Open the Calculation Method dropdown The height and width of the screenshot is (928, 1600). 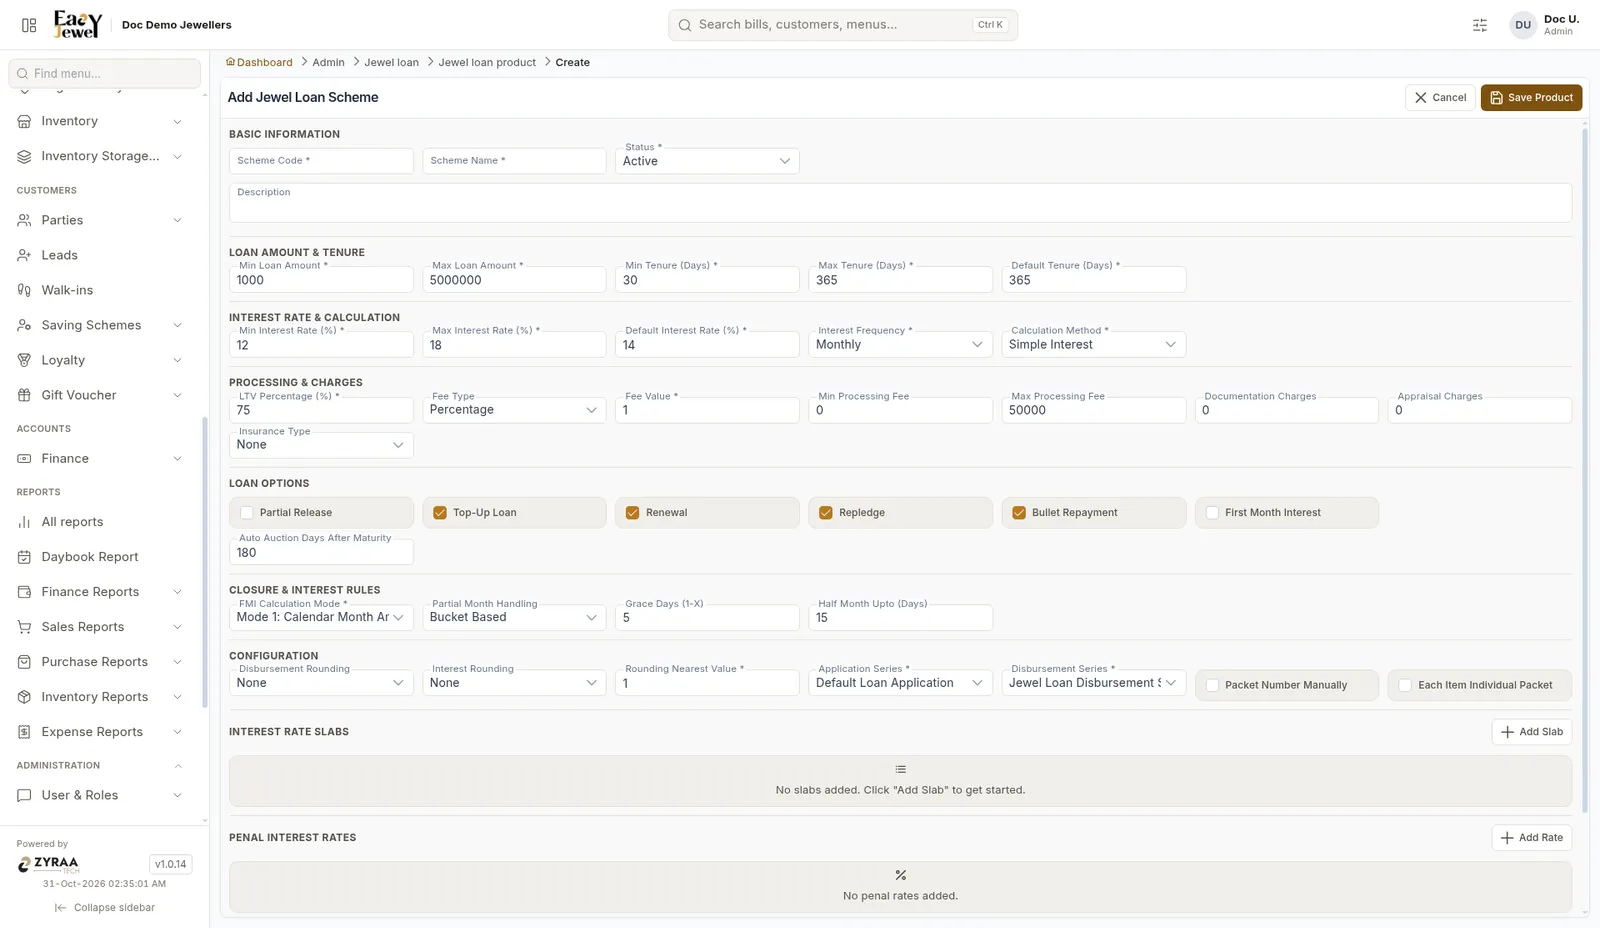[x=1094, y=345]
